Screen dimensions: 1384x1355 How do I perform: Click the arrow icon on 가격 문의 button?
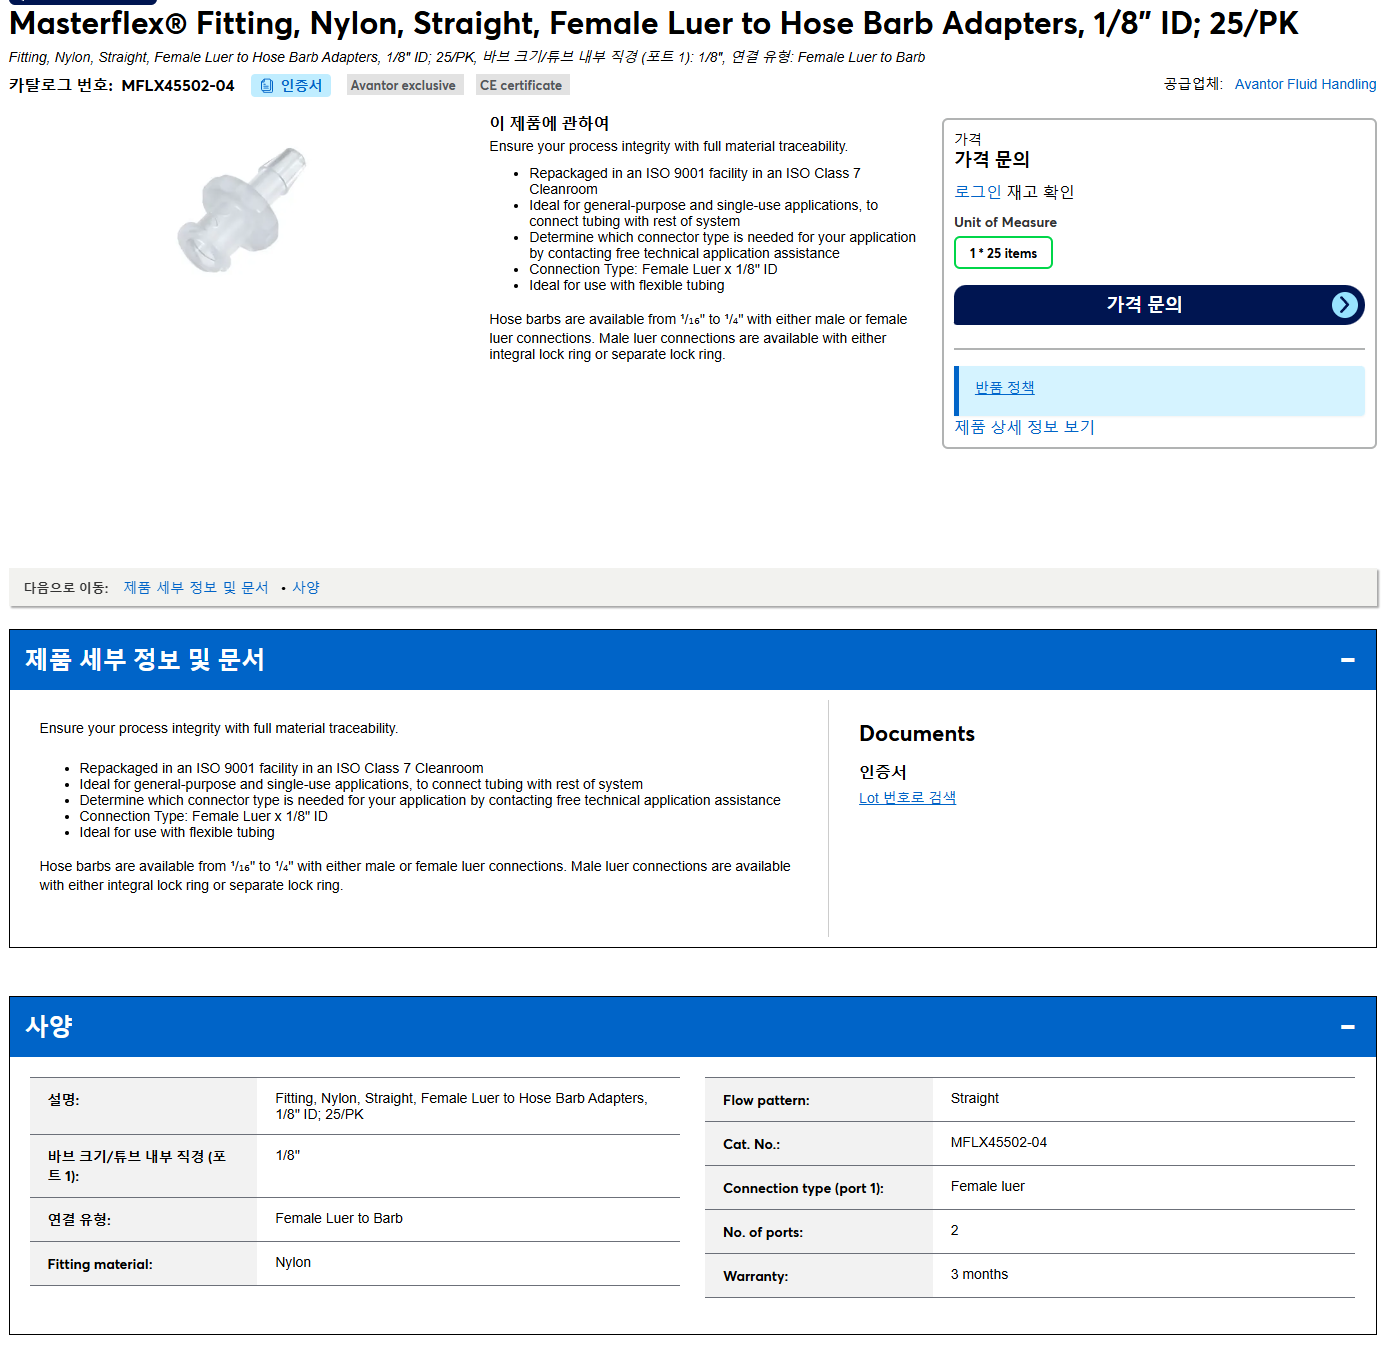1345,305
